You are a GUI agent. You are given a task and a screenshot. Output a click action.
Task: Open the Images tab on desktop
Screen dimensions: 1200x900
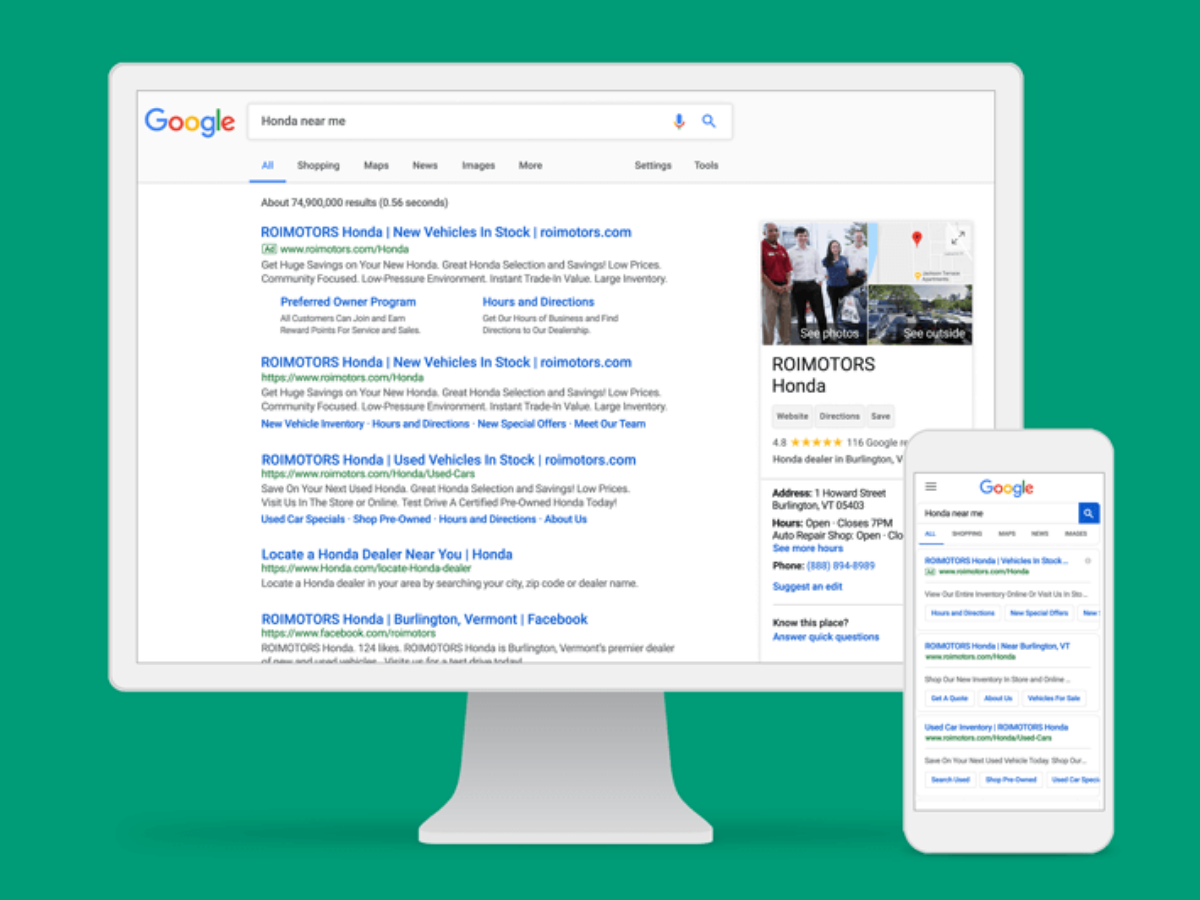[478, 165]
